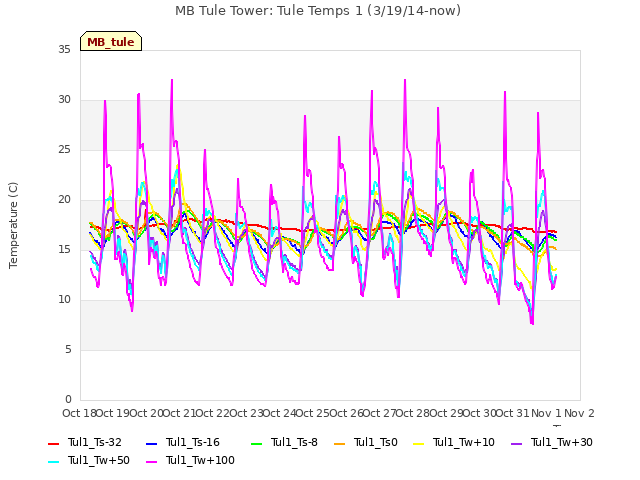640x480 pixels.
Task: Click the purple Tul1_Tw+30 legend swatch
Action: pyautogui.click(x=517, y=443)
